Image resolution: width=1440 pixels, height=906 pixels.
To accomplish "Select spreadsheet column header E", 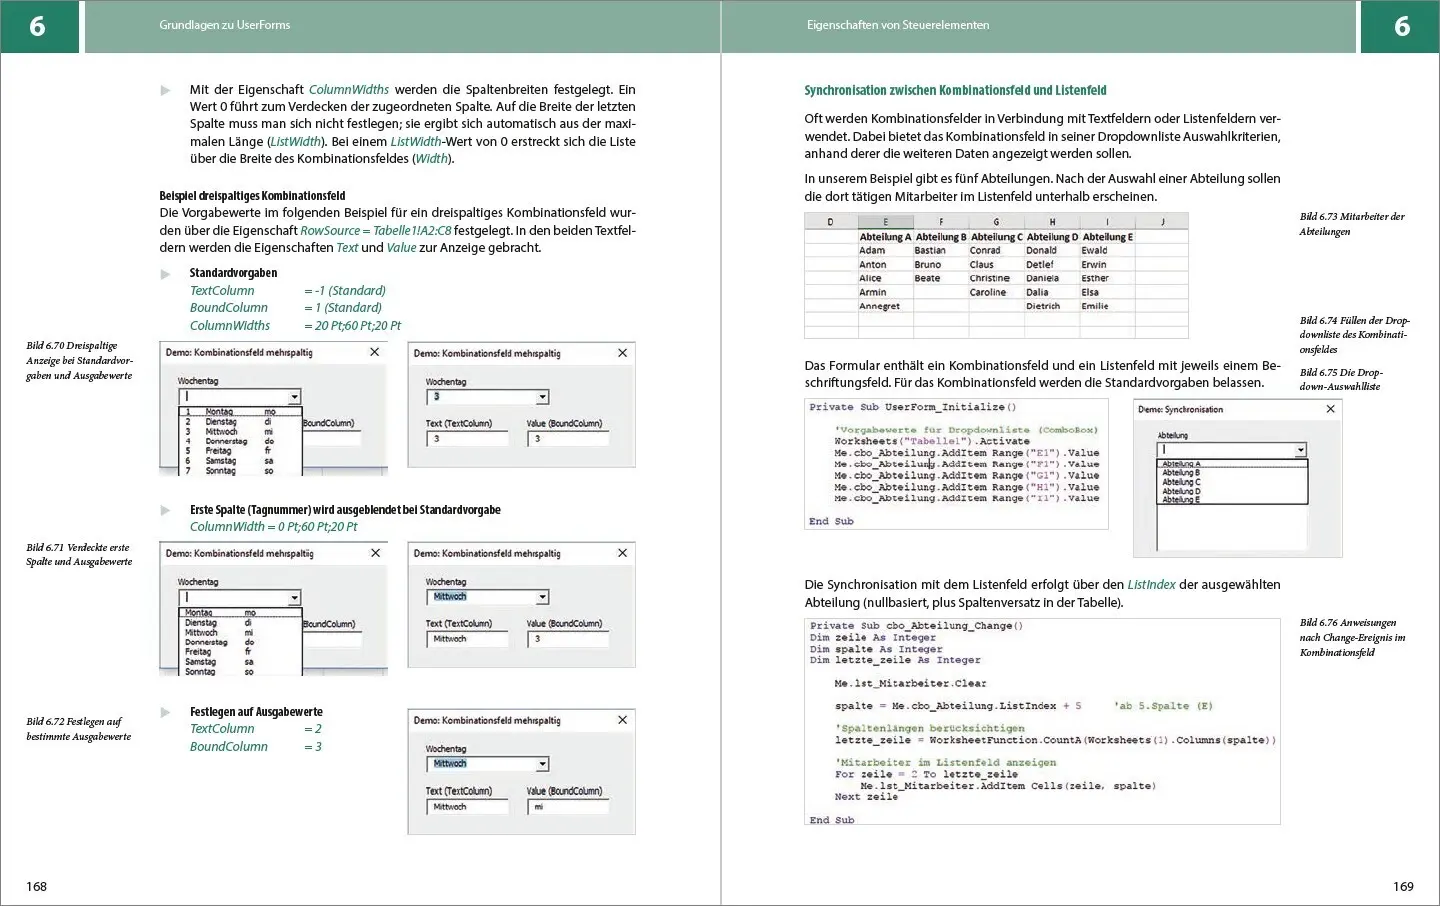I will pyautogui.click(x=885, y=222).
